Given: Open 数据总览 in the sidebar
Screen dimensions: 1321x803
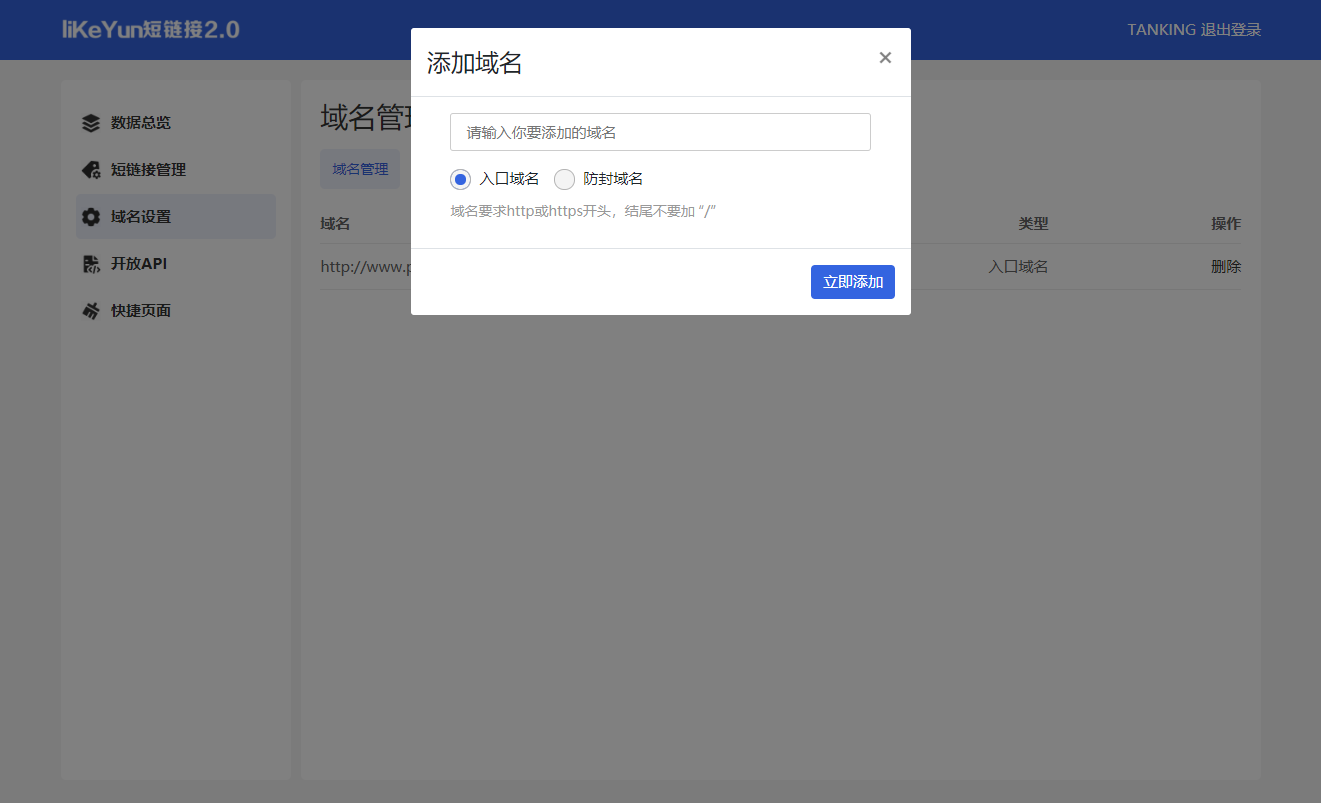Looking at the screenshot, I should click(176, 123).
